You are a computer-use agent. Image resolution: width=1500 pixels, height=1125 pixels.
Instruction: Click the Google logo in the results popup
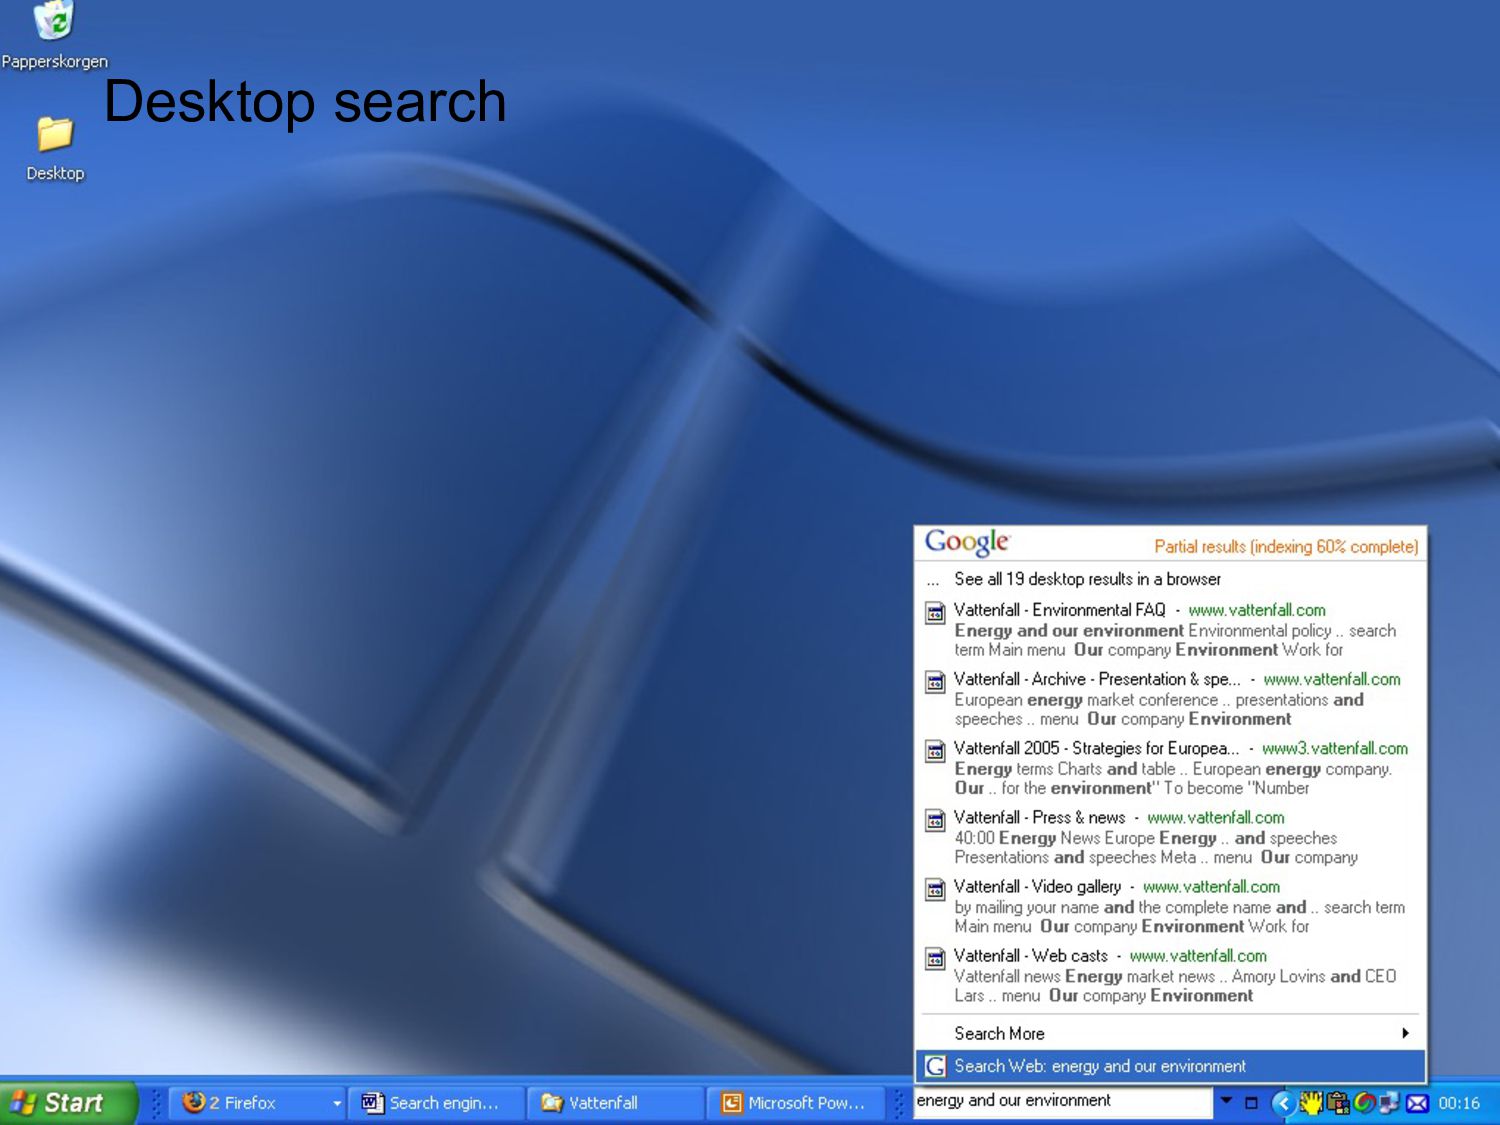coord(967,542)
